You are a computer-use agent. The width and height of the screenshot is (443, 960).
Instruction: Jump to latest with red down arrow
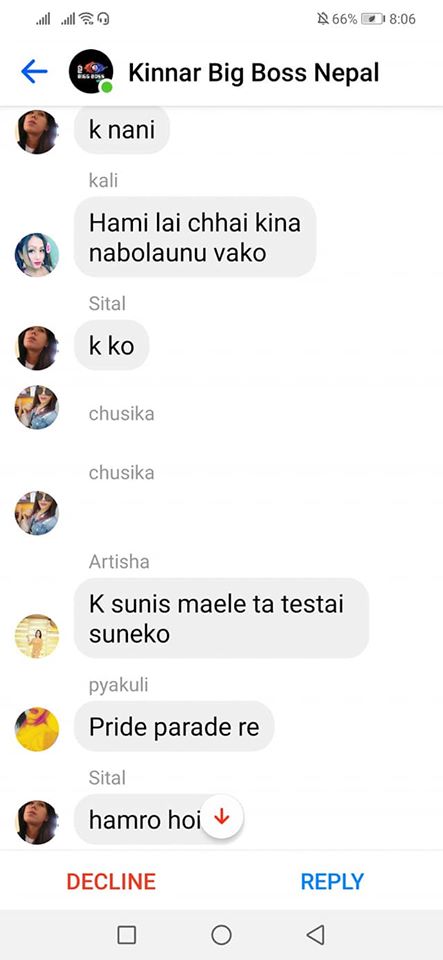[x=222, y=816]
